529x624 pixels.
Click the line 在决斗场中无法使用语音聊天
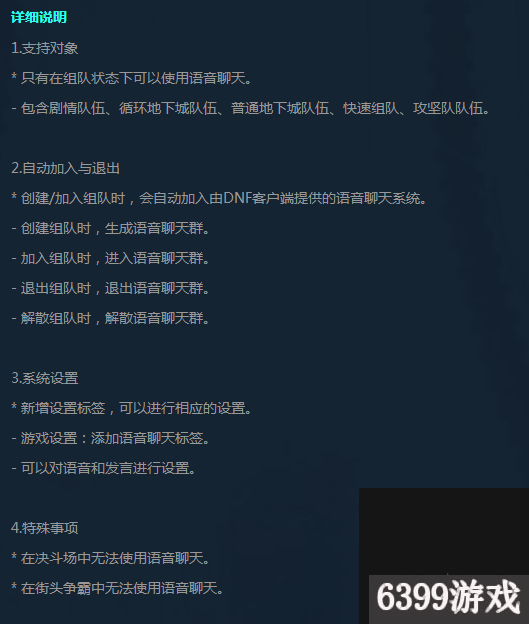pos(110,558)
